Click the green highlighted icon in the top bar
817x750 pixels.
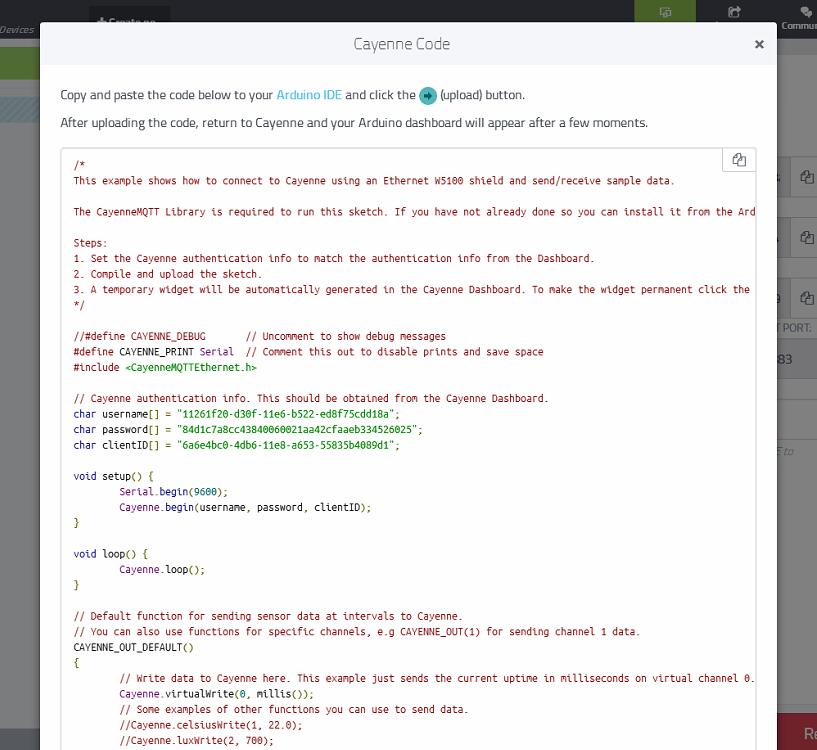pos(665,11)
